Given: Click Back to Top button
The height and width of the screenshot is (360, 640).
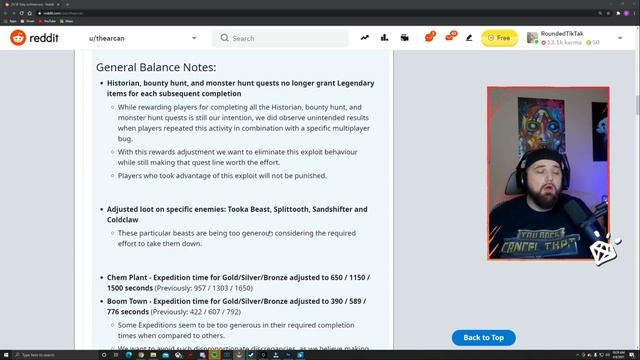Looking at the screenshot, I should pos(483,338).
